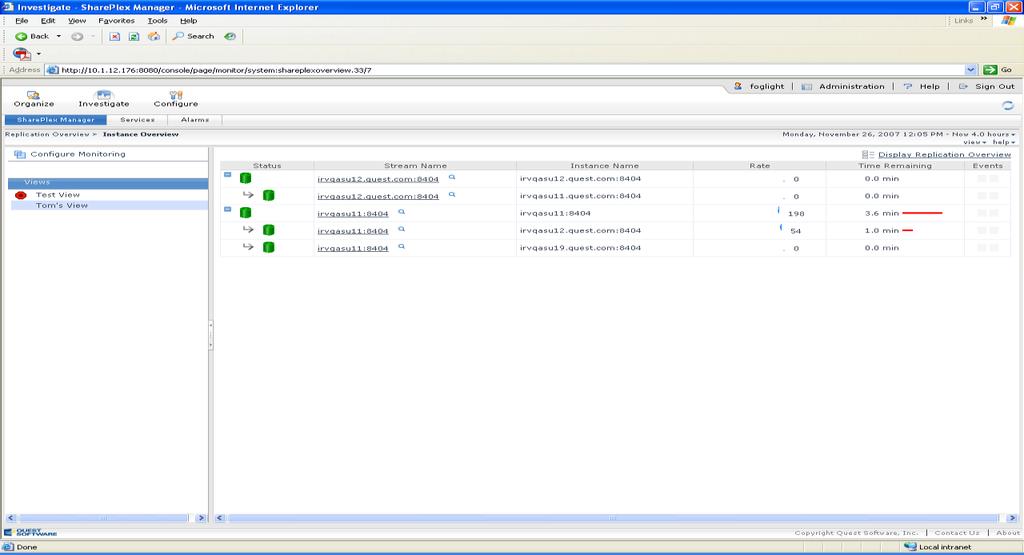
Task: Open the PDF toolbar icon dropdown arrow
Action: pos(39,54)
